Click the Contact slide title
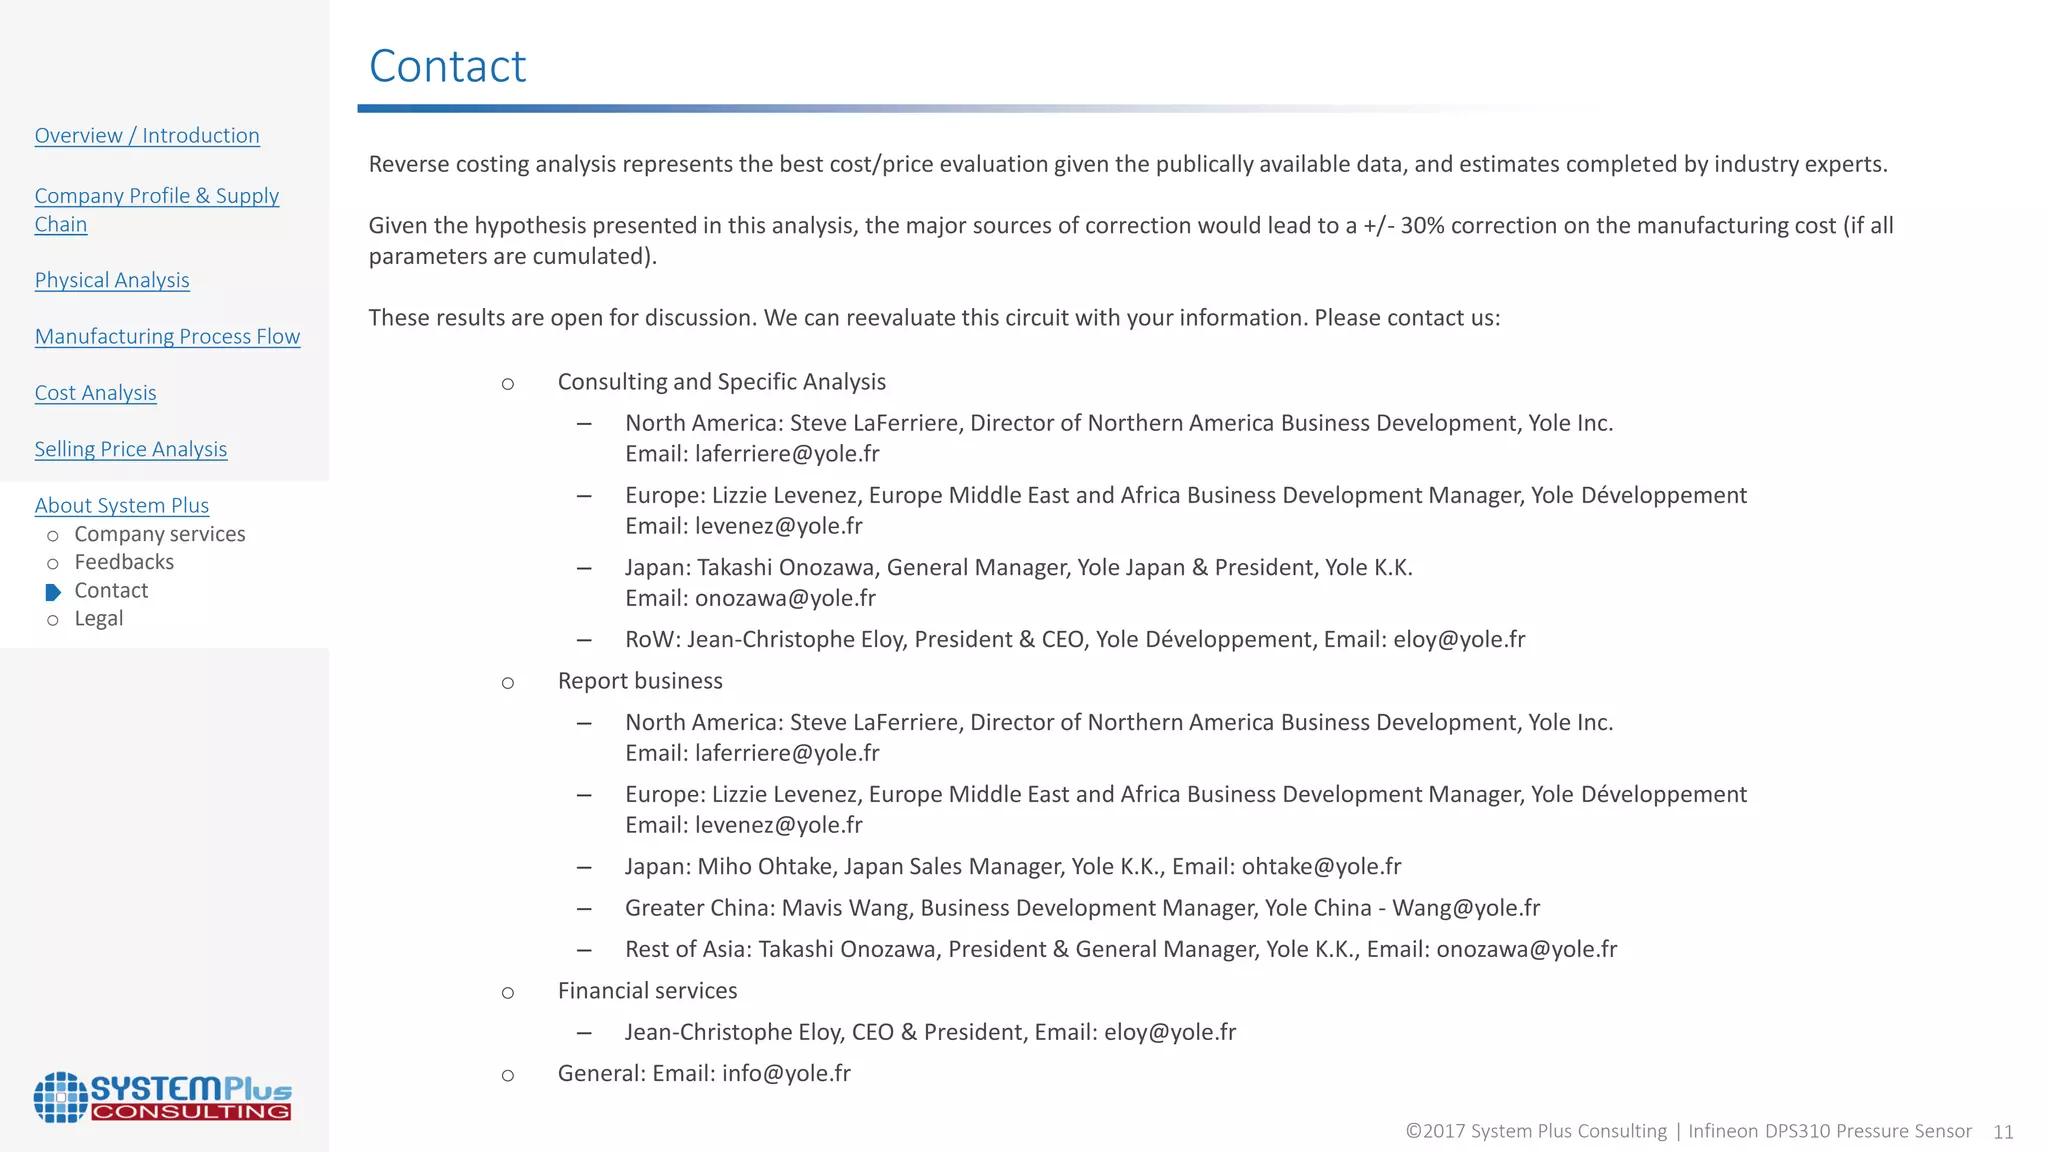The height and width of the screenshot is (1152, 2048). [x=447, y=66]
